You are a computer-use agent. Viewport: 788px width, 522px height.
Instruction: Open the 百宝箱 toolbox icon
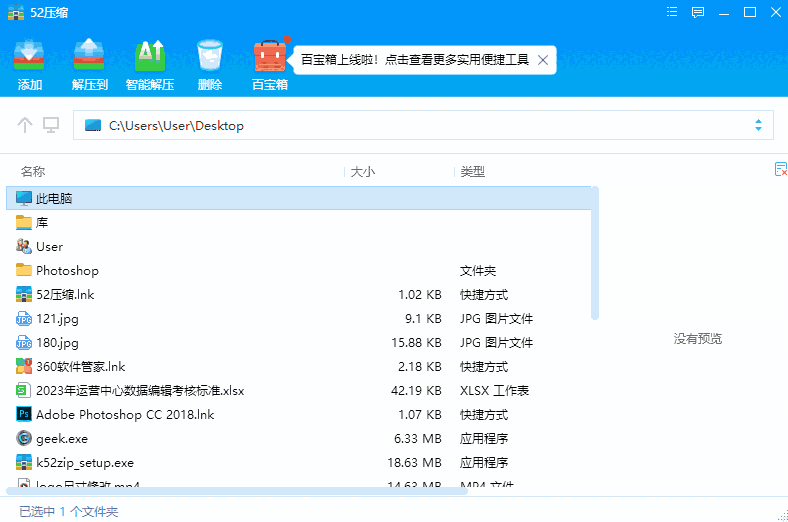pos(270,55)
